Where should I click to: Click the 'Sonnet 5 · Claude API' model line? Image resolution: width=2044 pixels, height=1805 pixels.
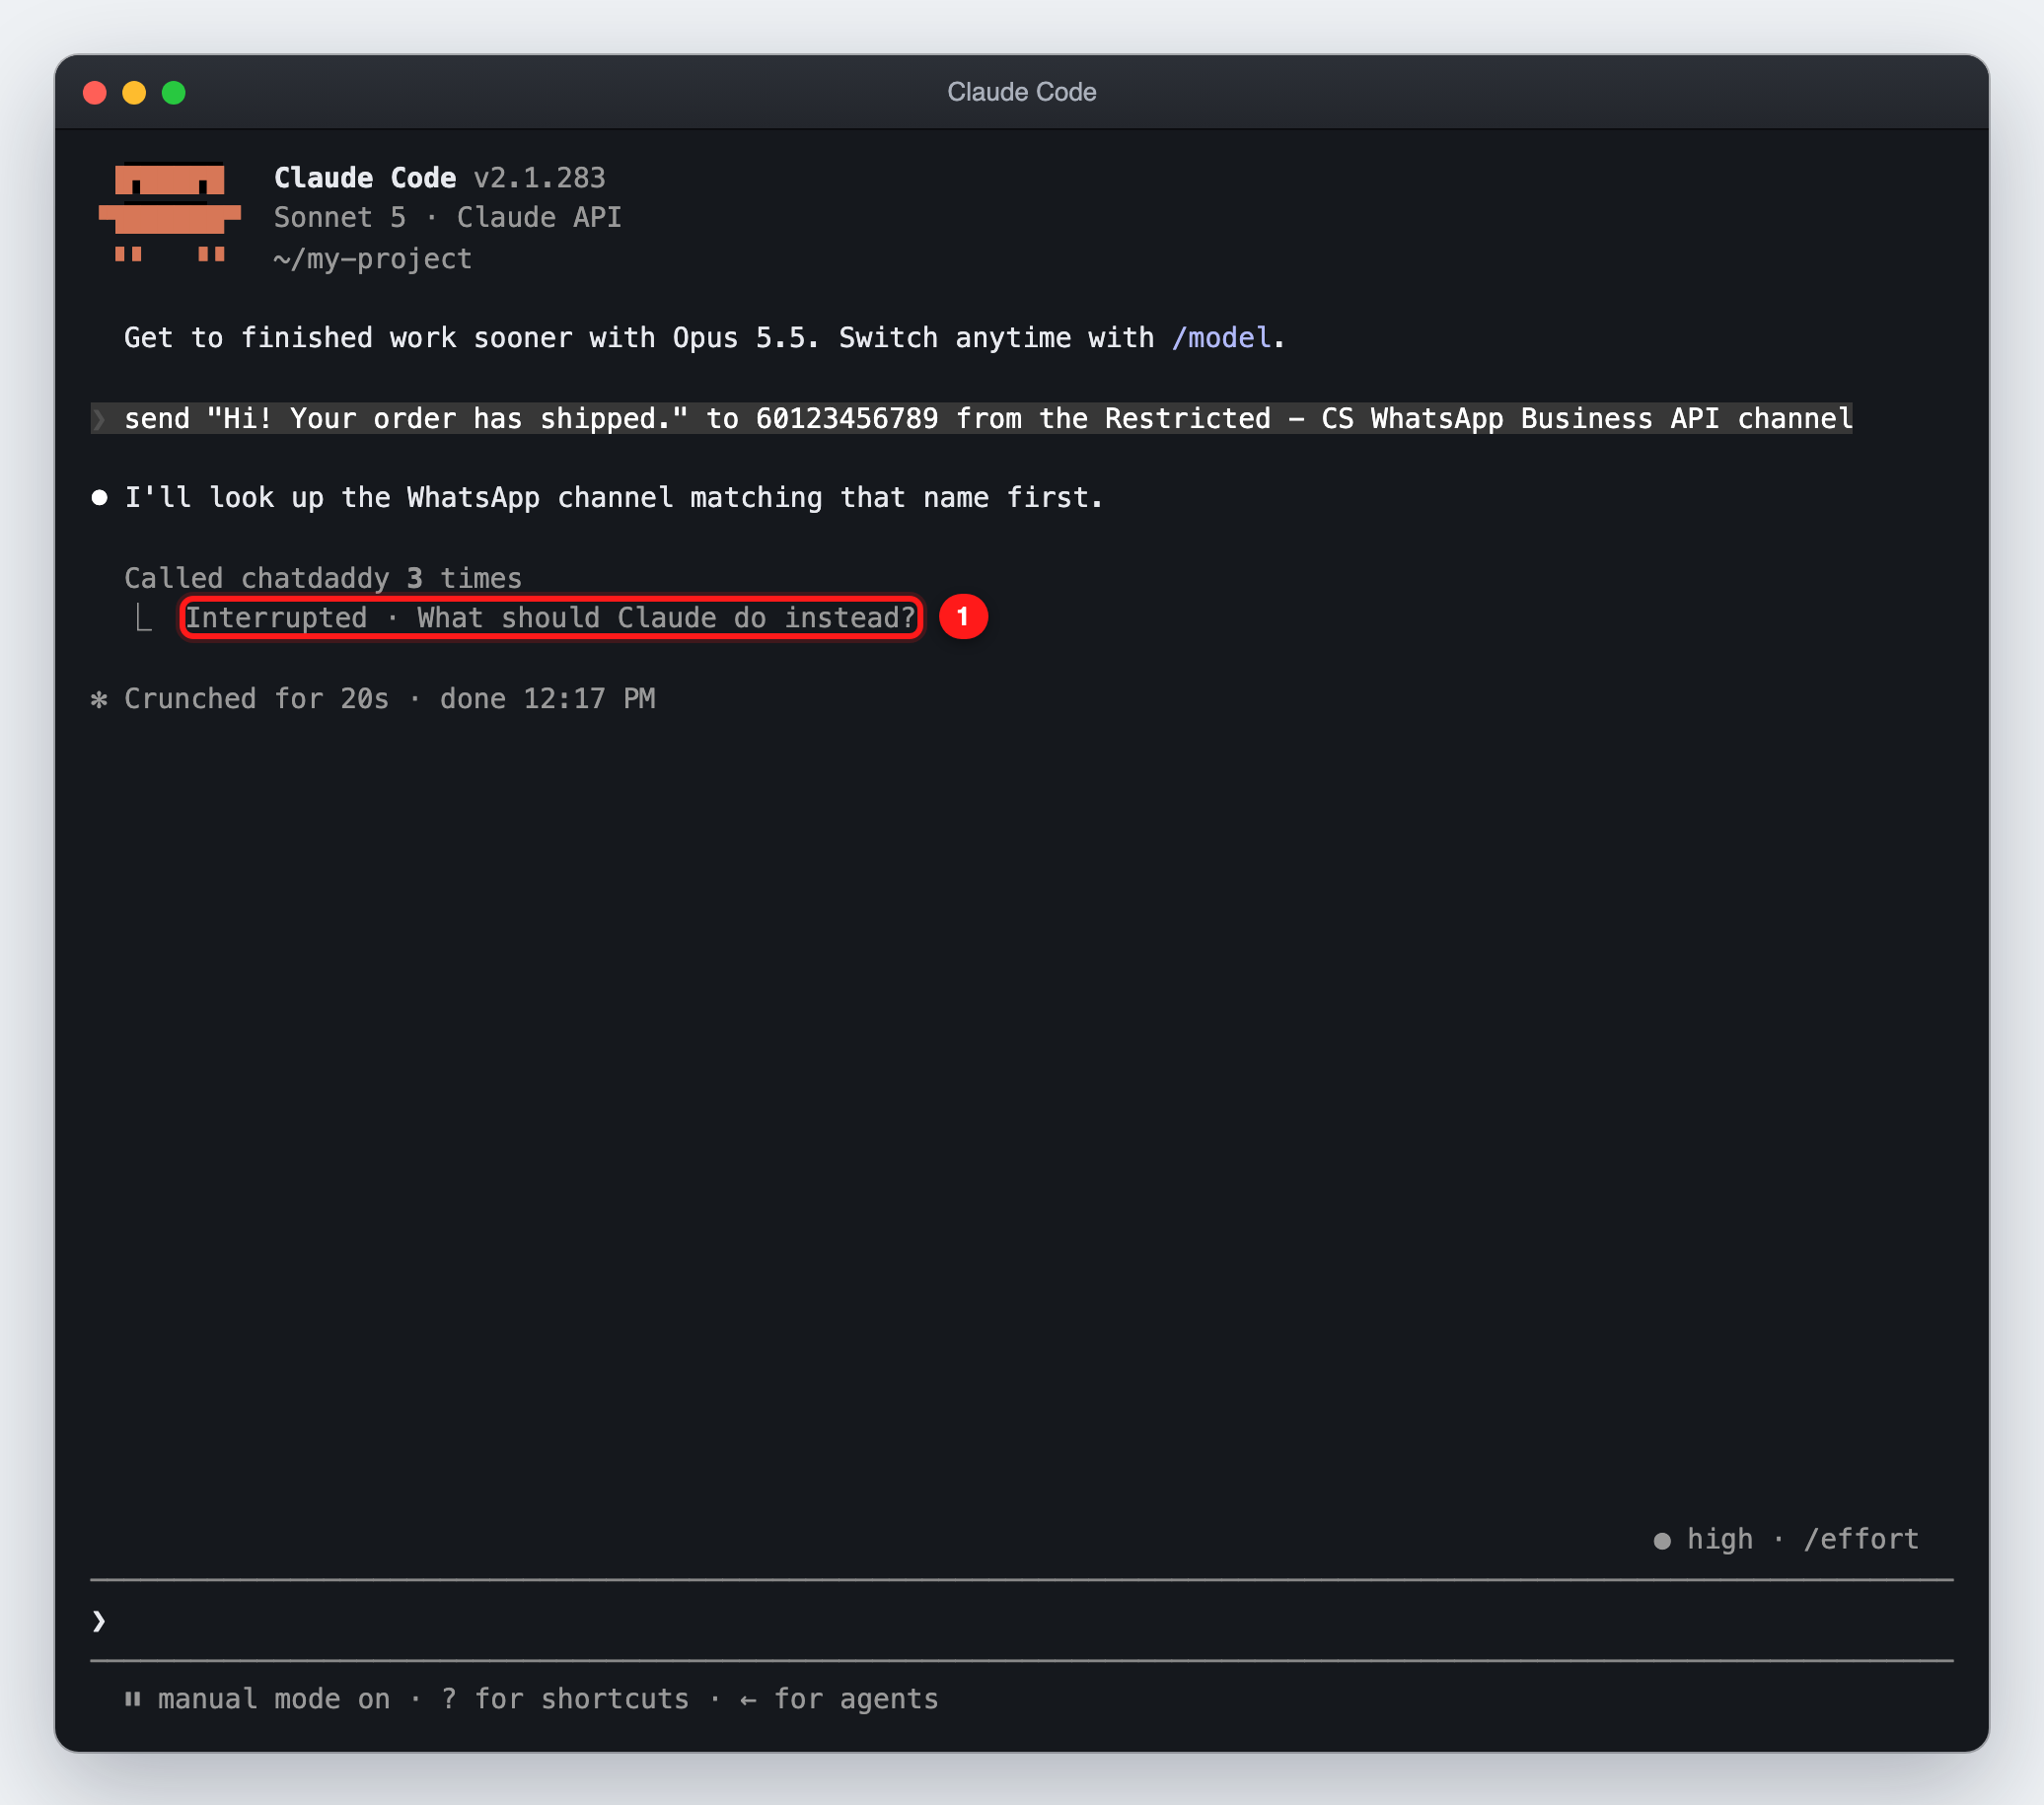click(447, 218)
